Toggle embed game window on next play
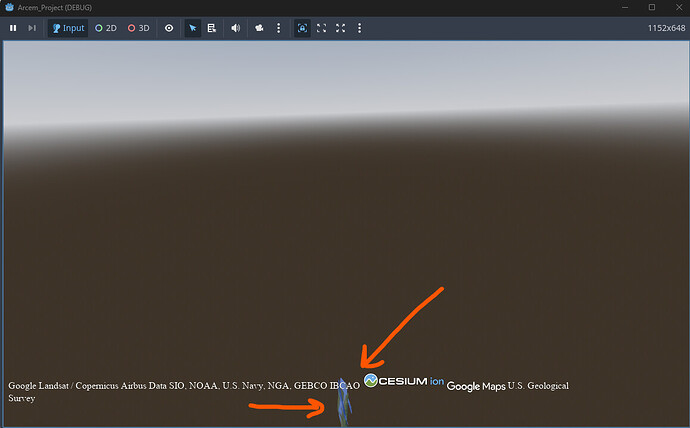The width and height of the screenshot is (690, 428). click(x=302, y=28)
